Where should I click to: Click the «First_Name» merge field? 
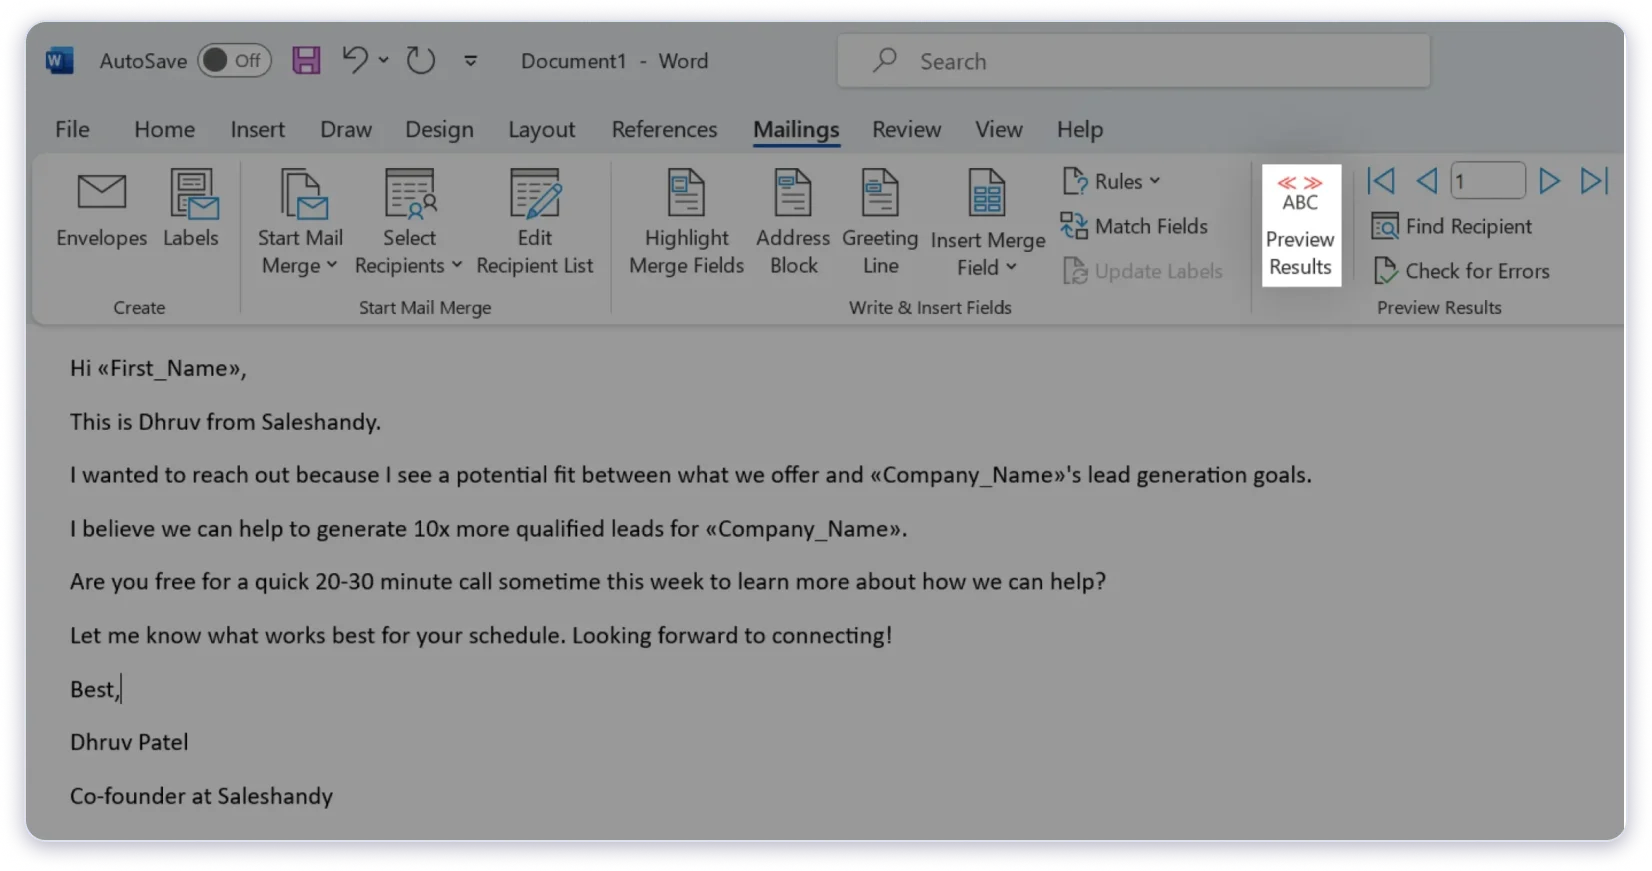(169, 368)
